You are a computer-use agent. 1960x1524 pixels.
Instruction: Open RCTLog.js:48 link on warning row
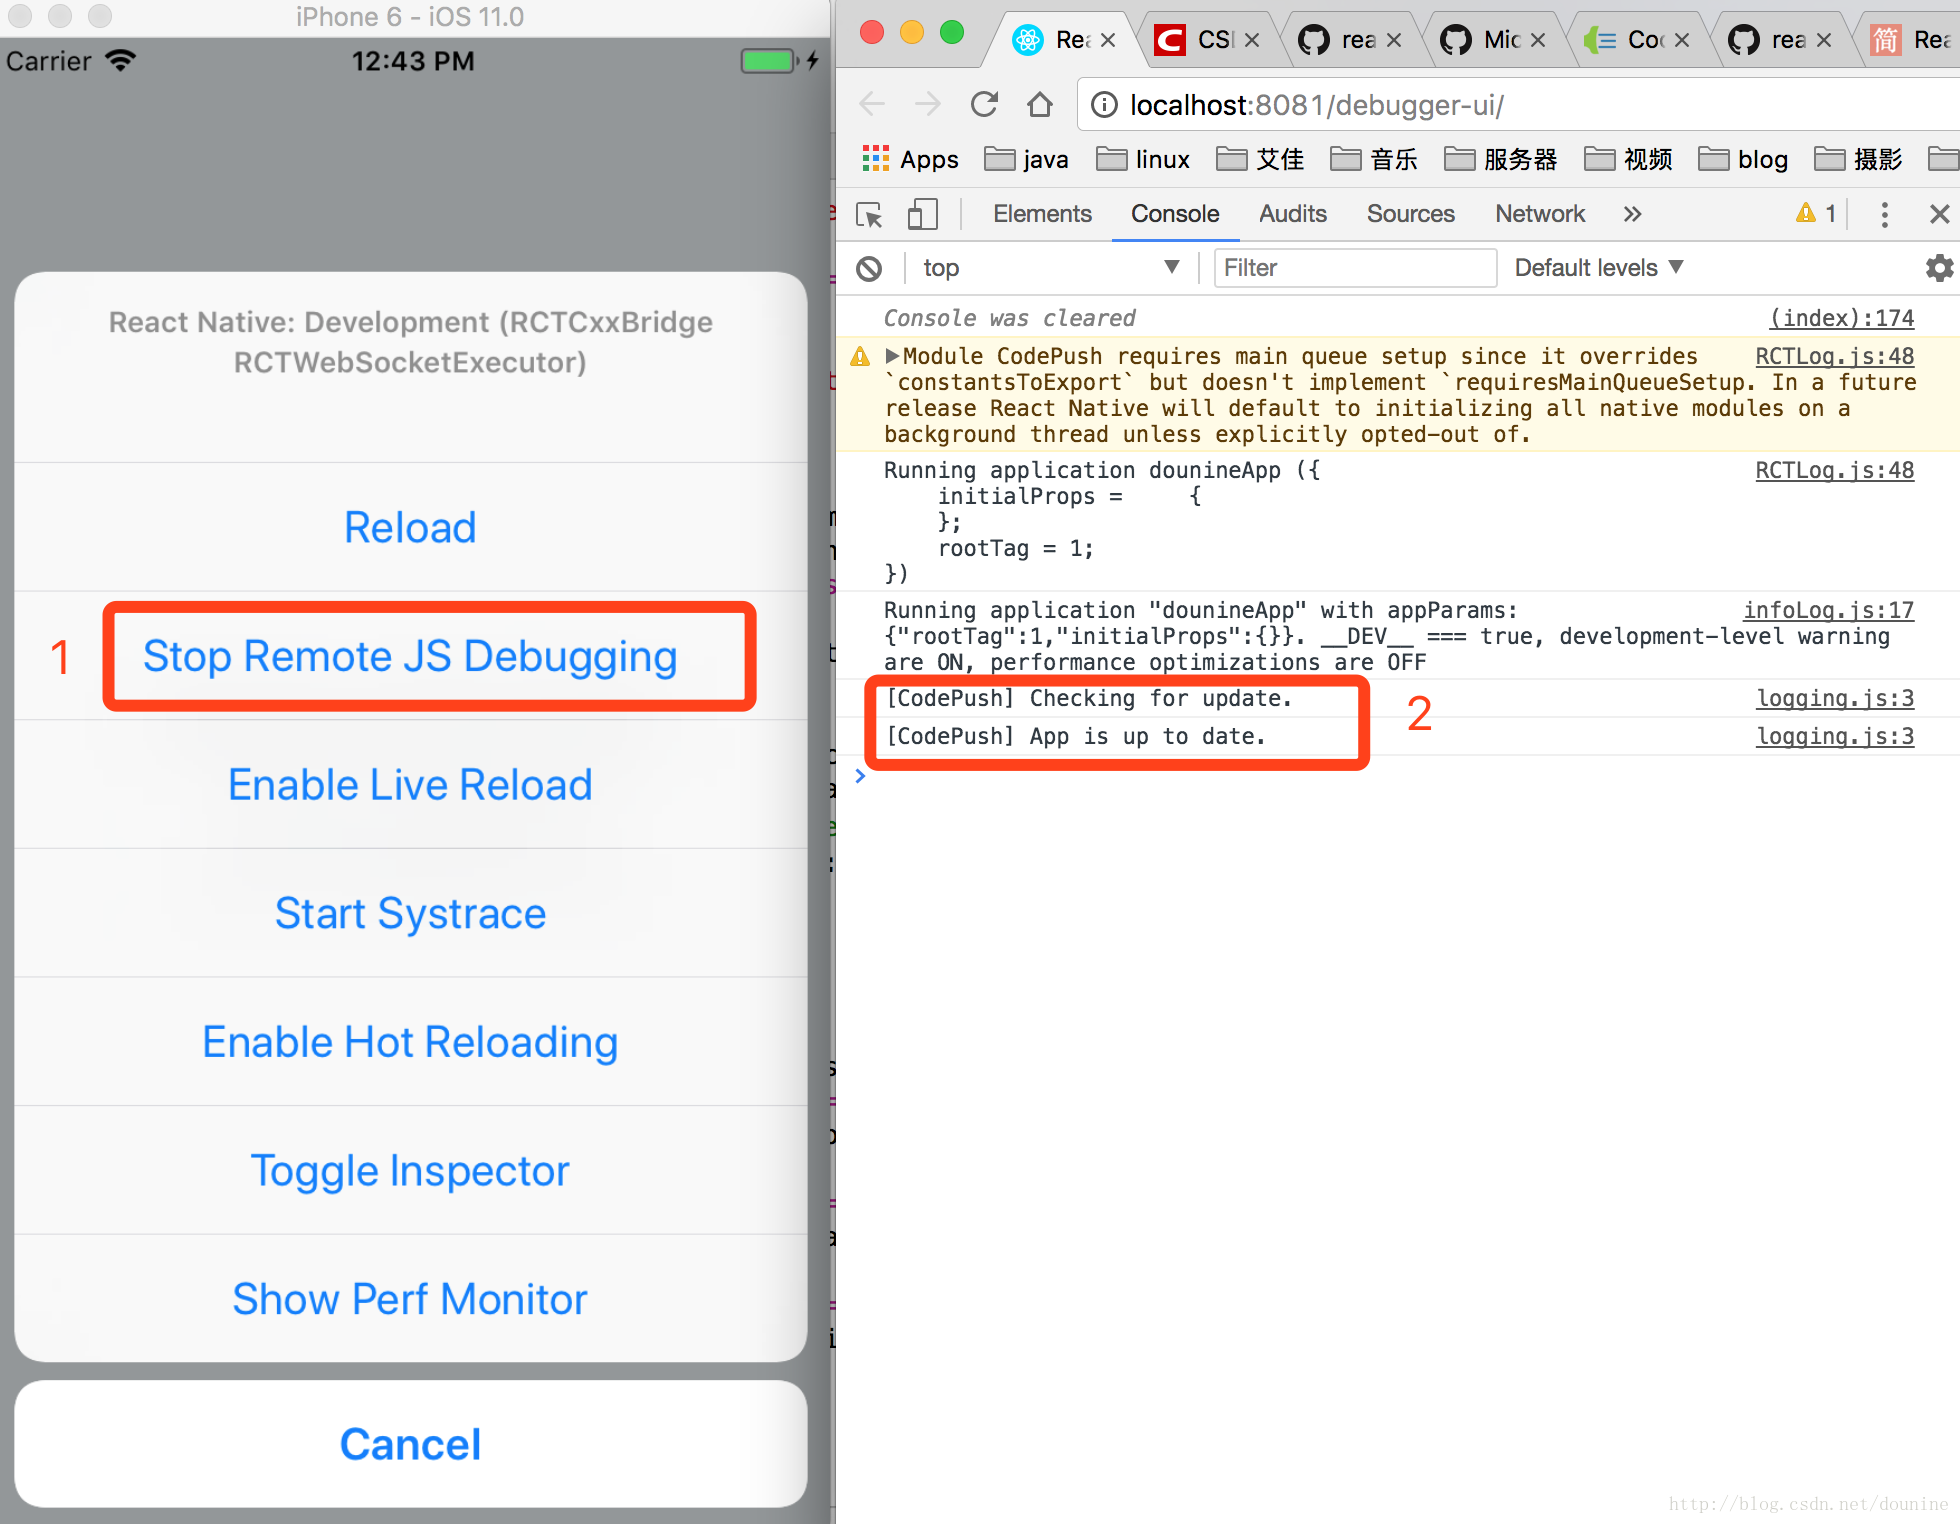pyautogui.click(x=1835, y=356)
